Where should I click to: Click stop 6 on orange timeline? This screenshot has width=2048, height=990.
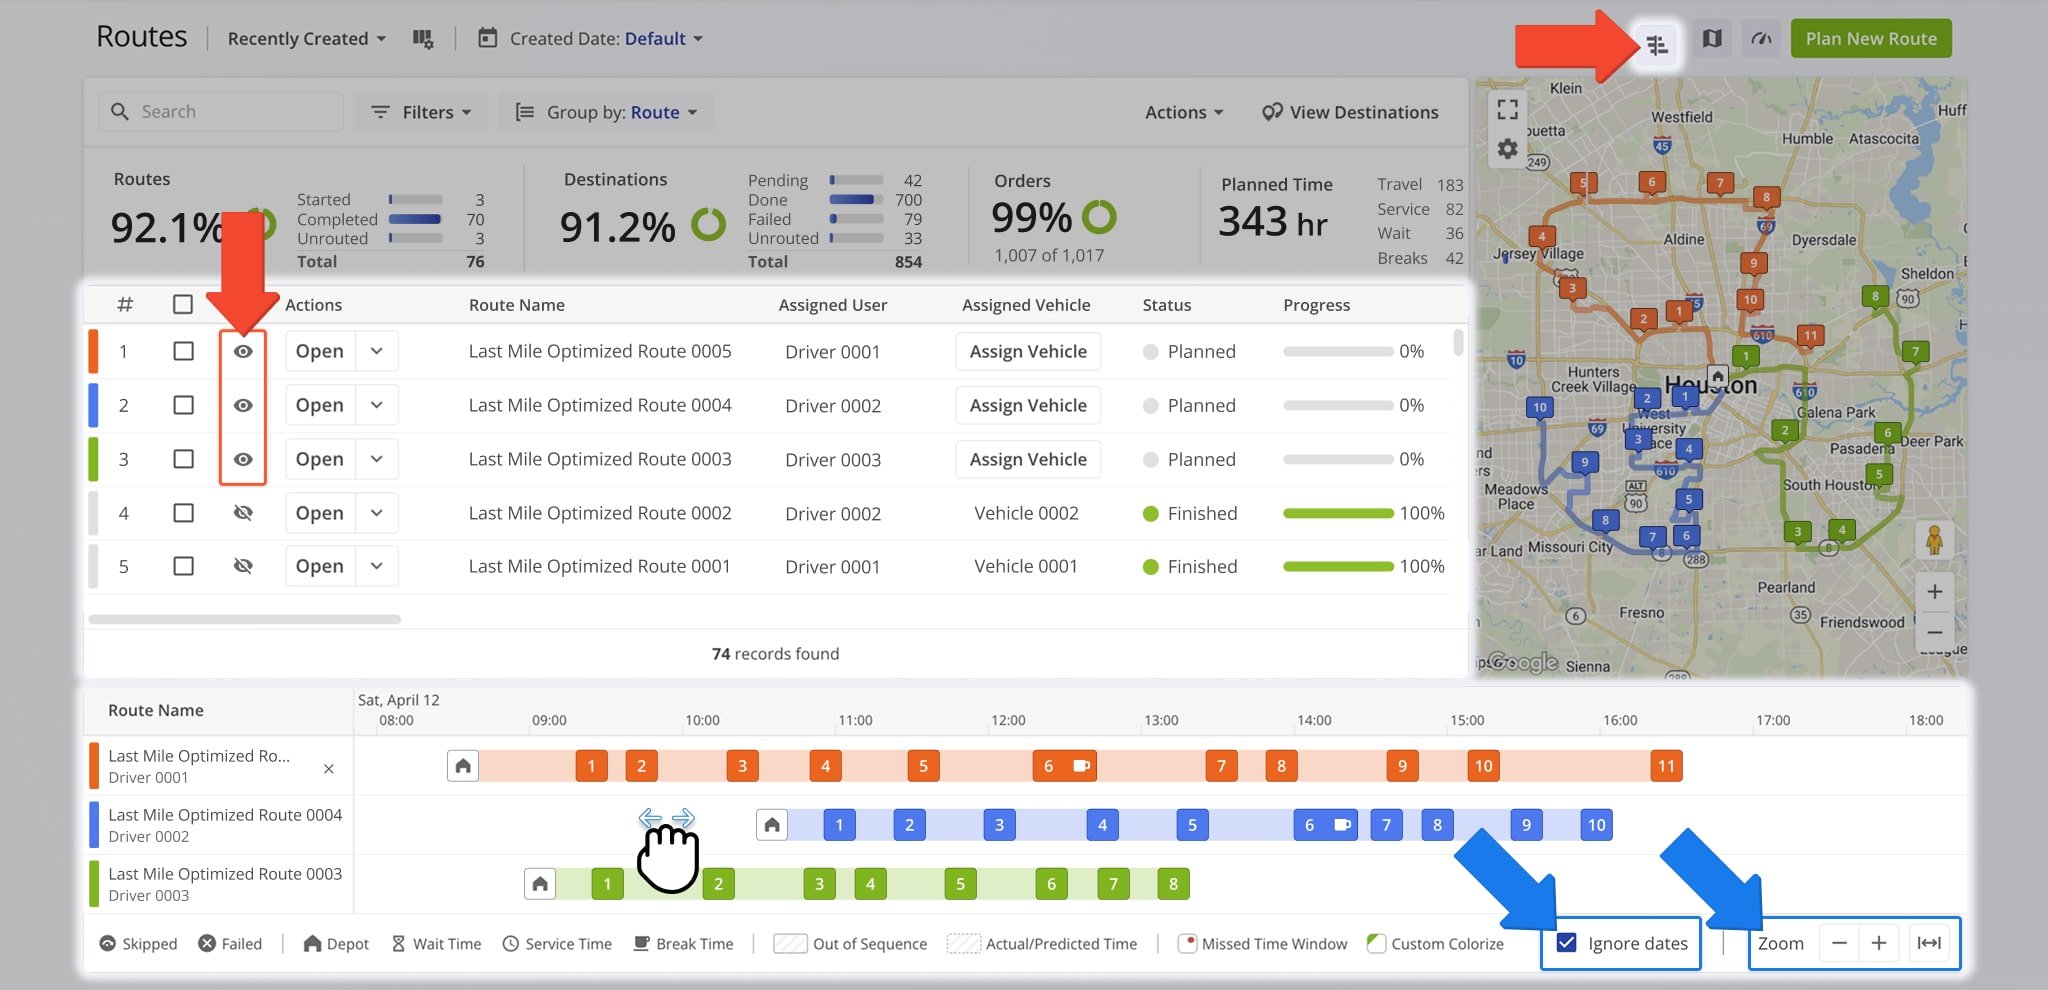(1048, 766)
